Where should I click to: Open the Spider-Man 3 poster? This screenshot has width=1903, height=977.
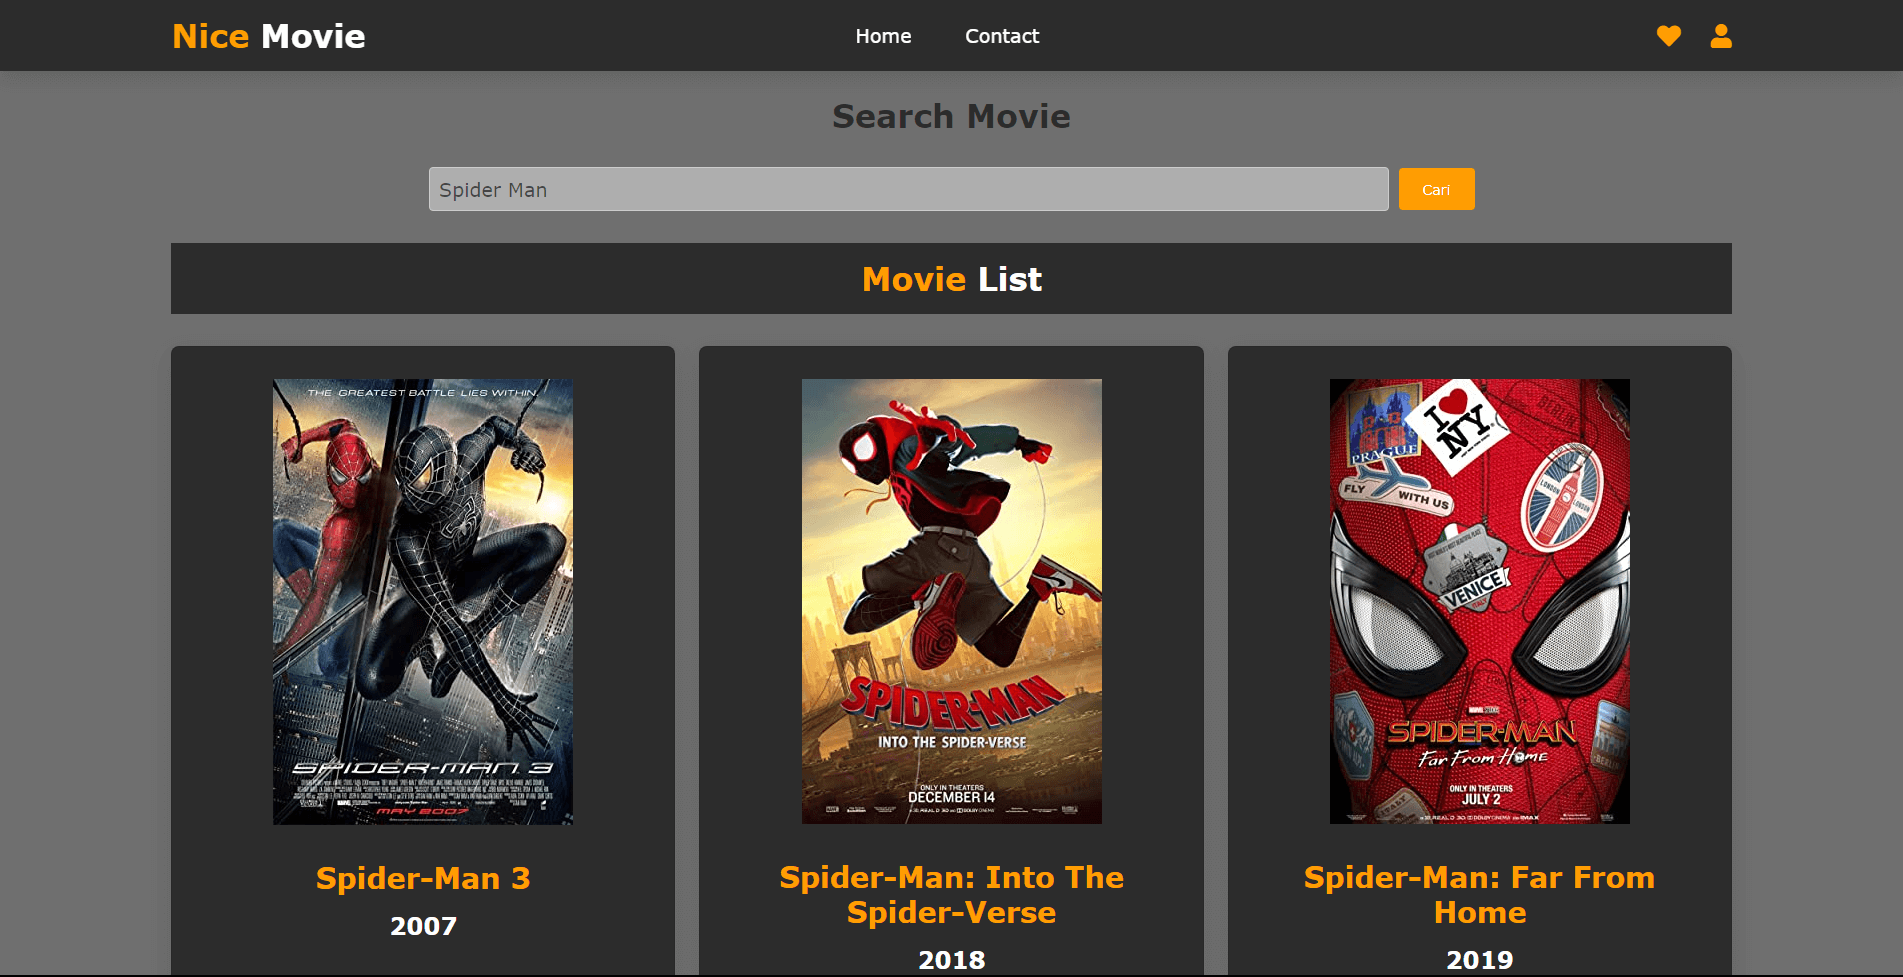[423, 601]
